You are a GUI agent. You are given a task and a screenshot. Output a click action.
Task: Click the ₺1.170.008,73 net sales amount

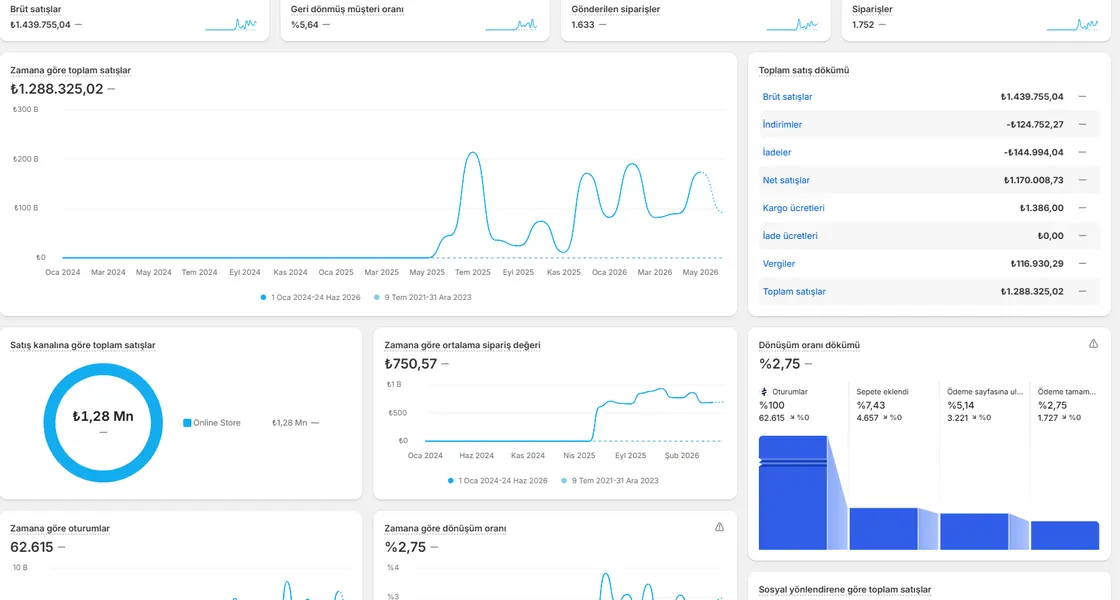pyautogui.click(x=1034, y=180)
